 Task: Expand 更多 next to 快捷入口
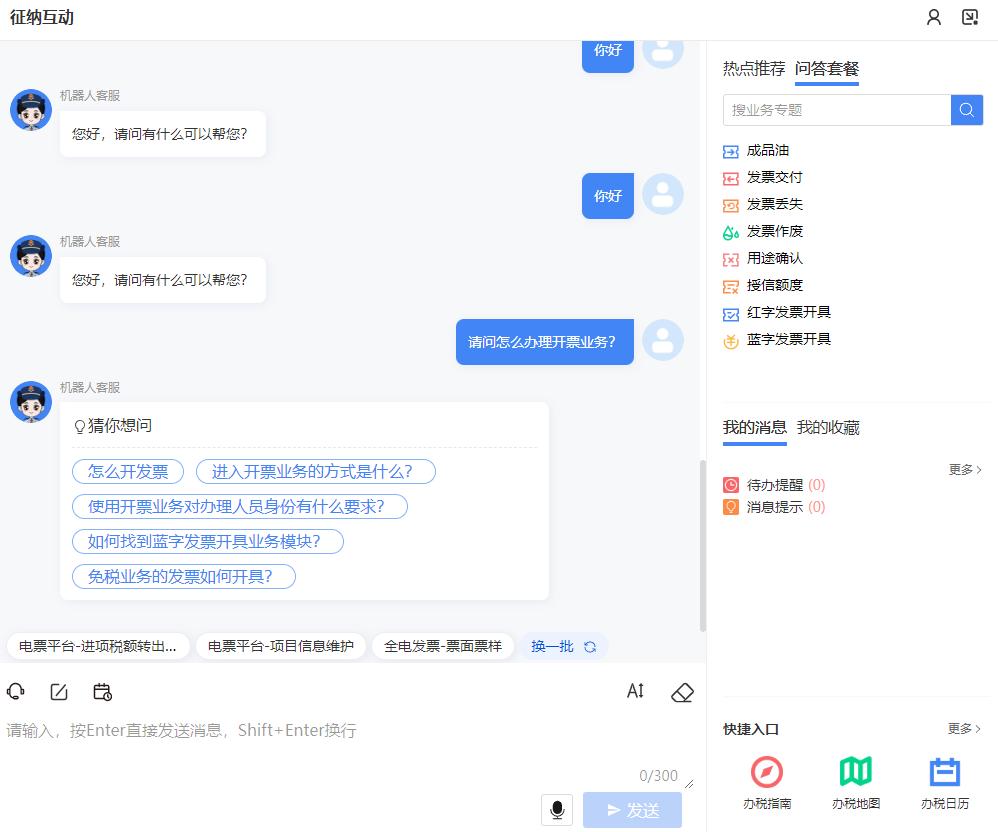pos(963,729)
